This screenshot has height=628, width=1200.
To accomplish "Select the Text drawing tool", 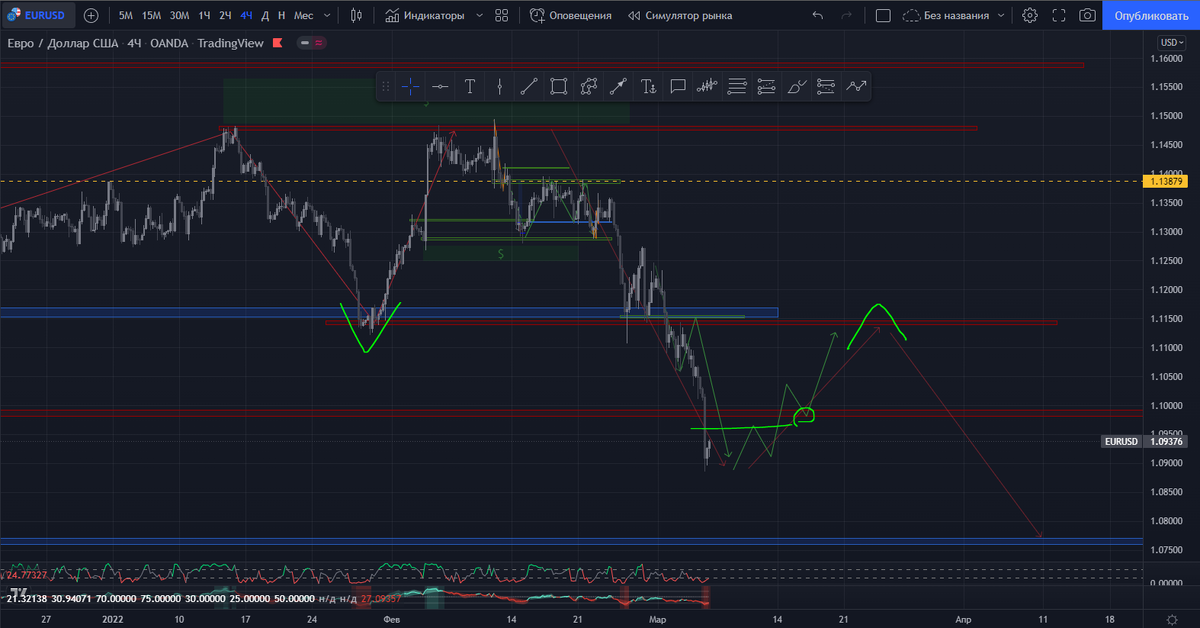I will click(x=470, y=86).
